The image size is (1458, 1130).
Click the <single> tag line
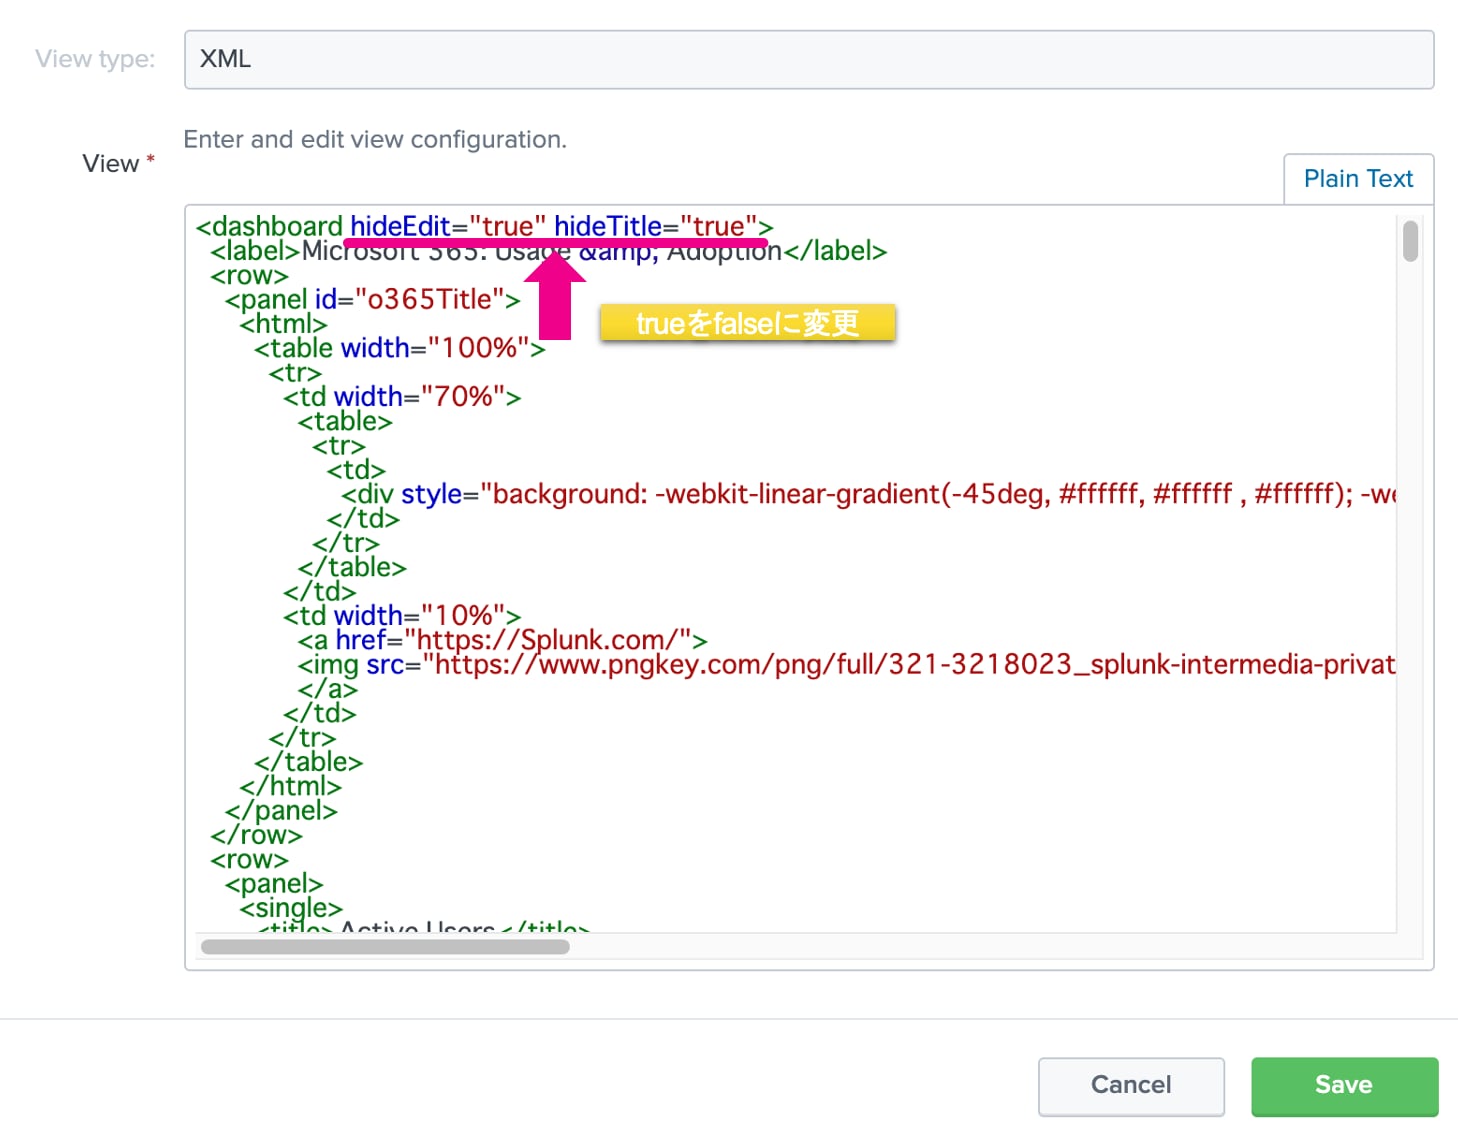click(x=291, y=908)
